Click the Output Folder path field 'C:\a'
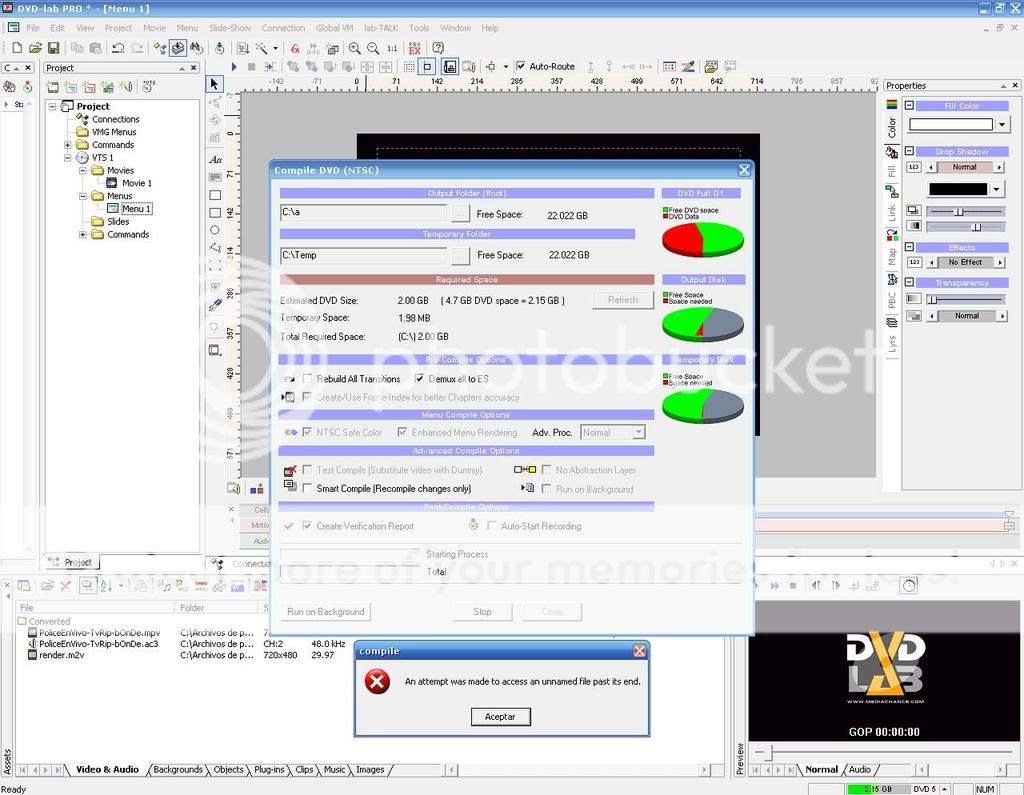The height and width of the screenshot is (795, 1024). pyautogui.click(x=364, y=213)
